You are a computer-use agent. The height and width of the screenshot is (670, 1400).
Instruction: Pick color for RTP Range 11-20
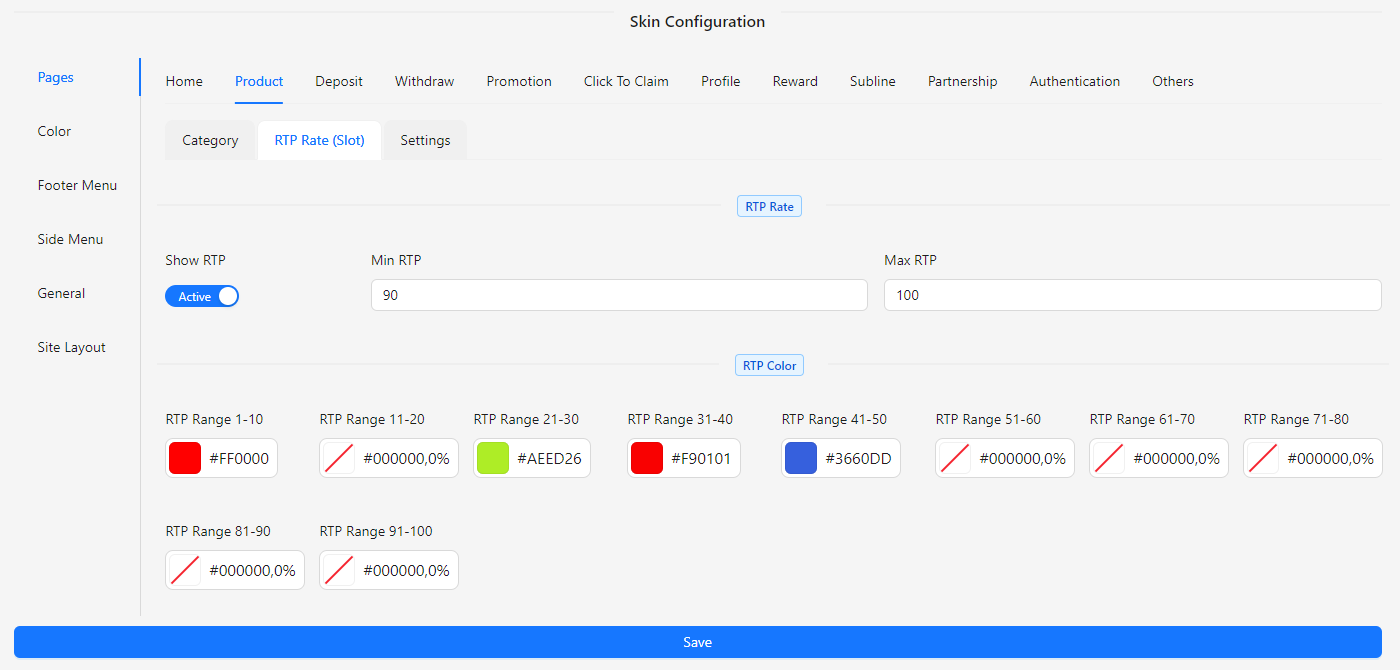(x=339, y=458)
